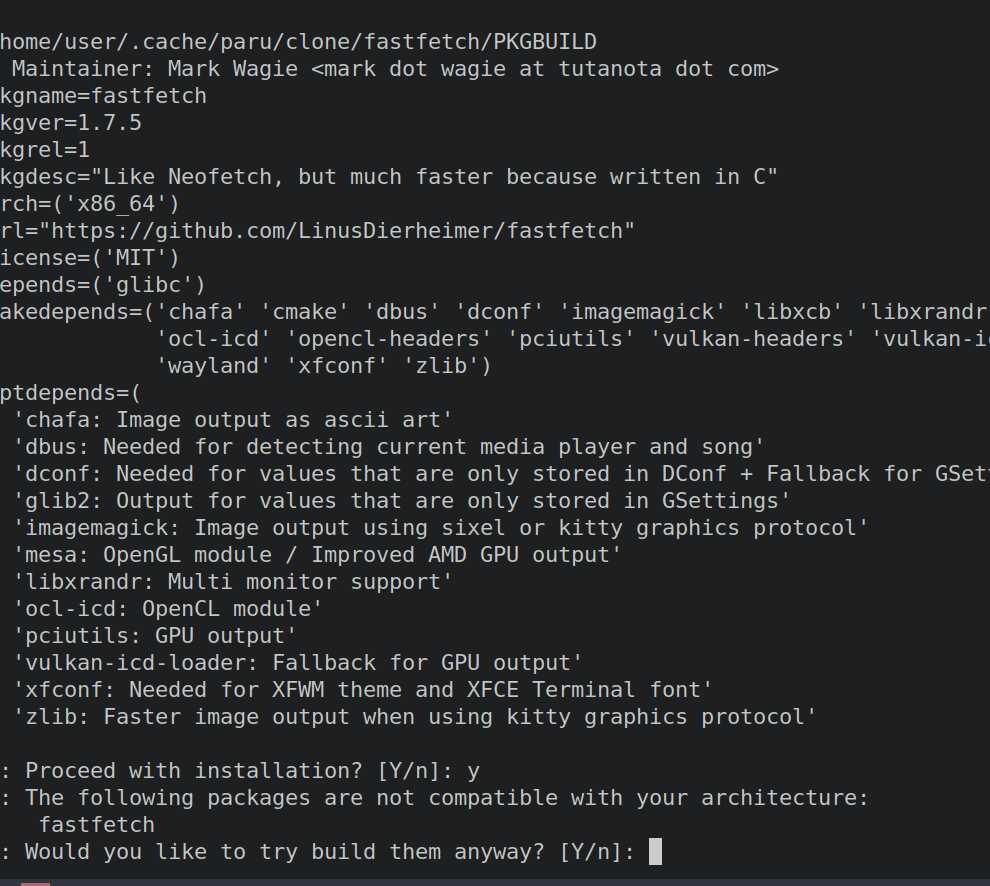Click the chafa ascii art optdepends line
Viewport: 990px width, 886px height.
point(233,420)
